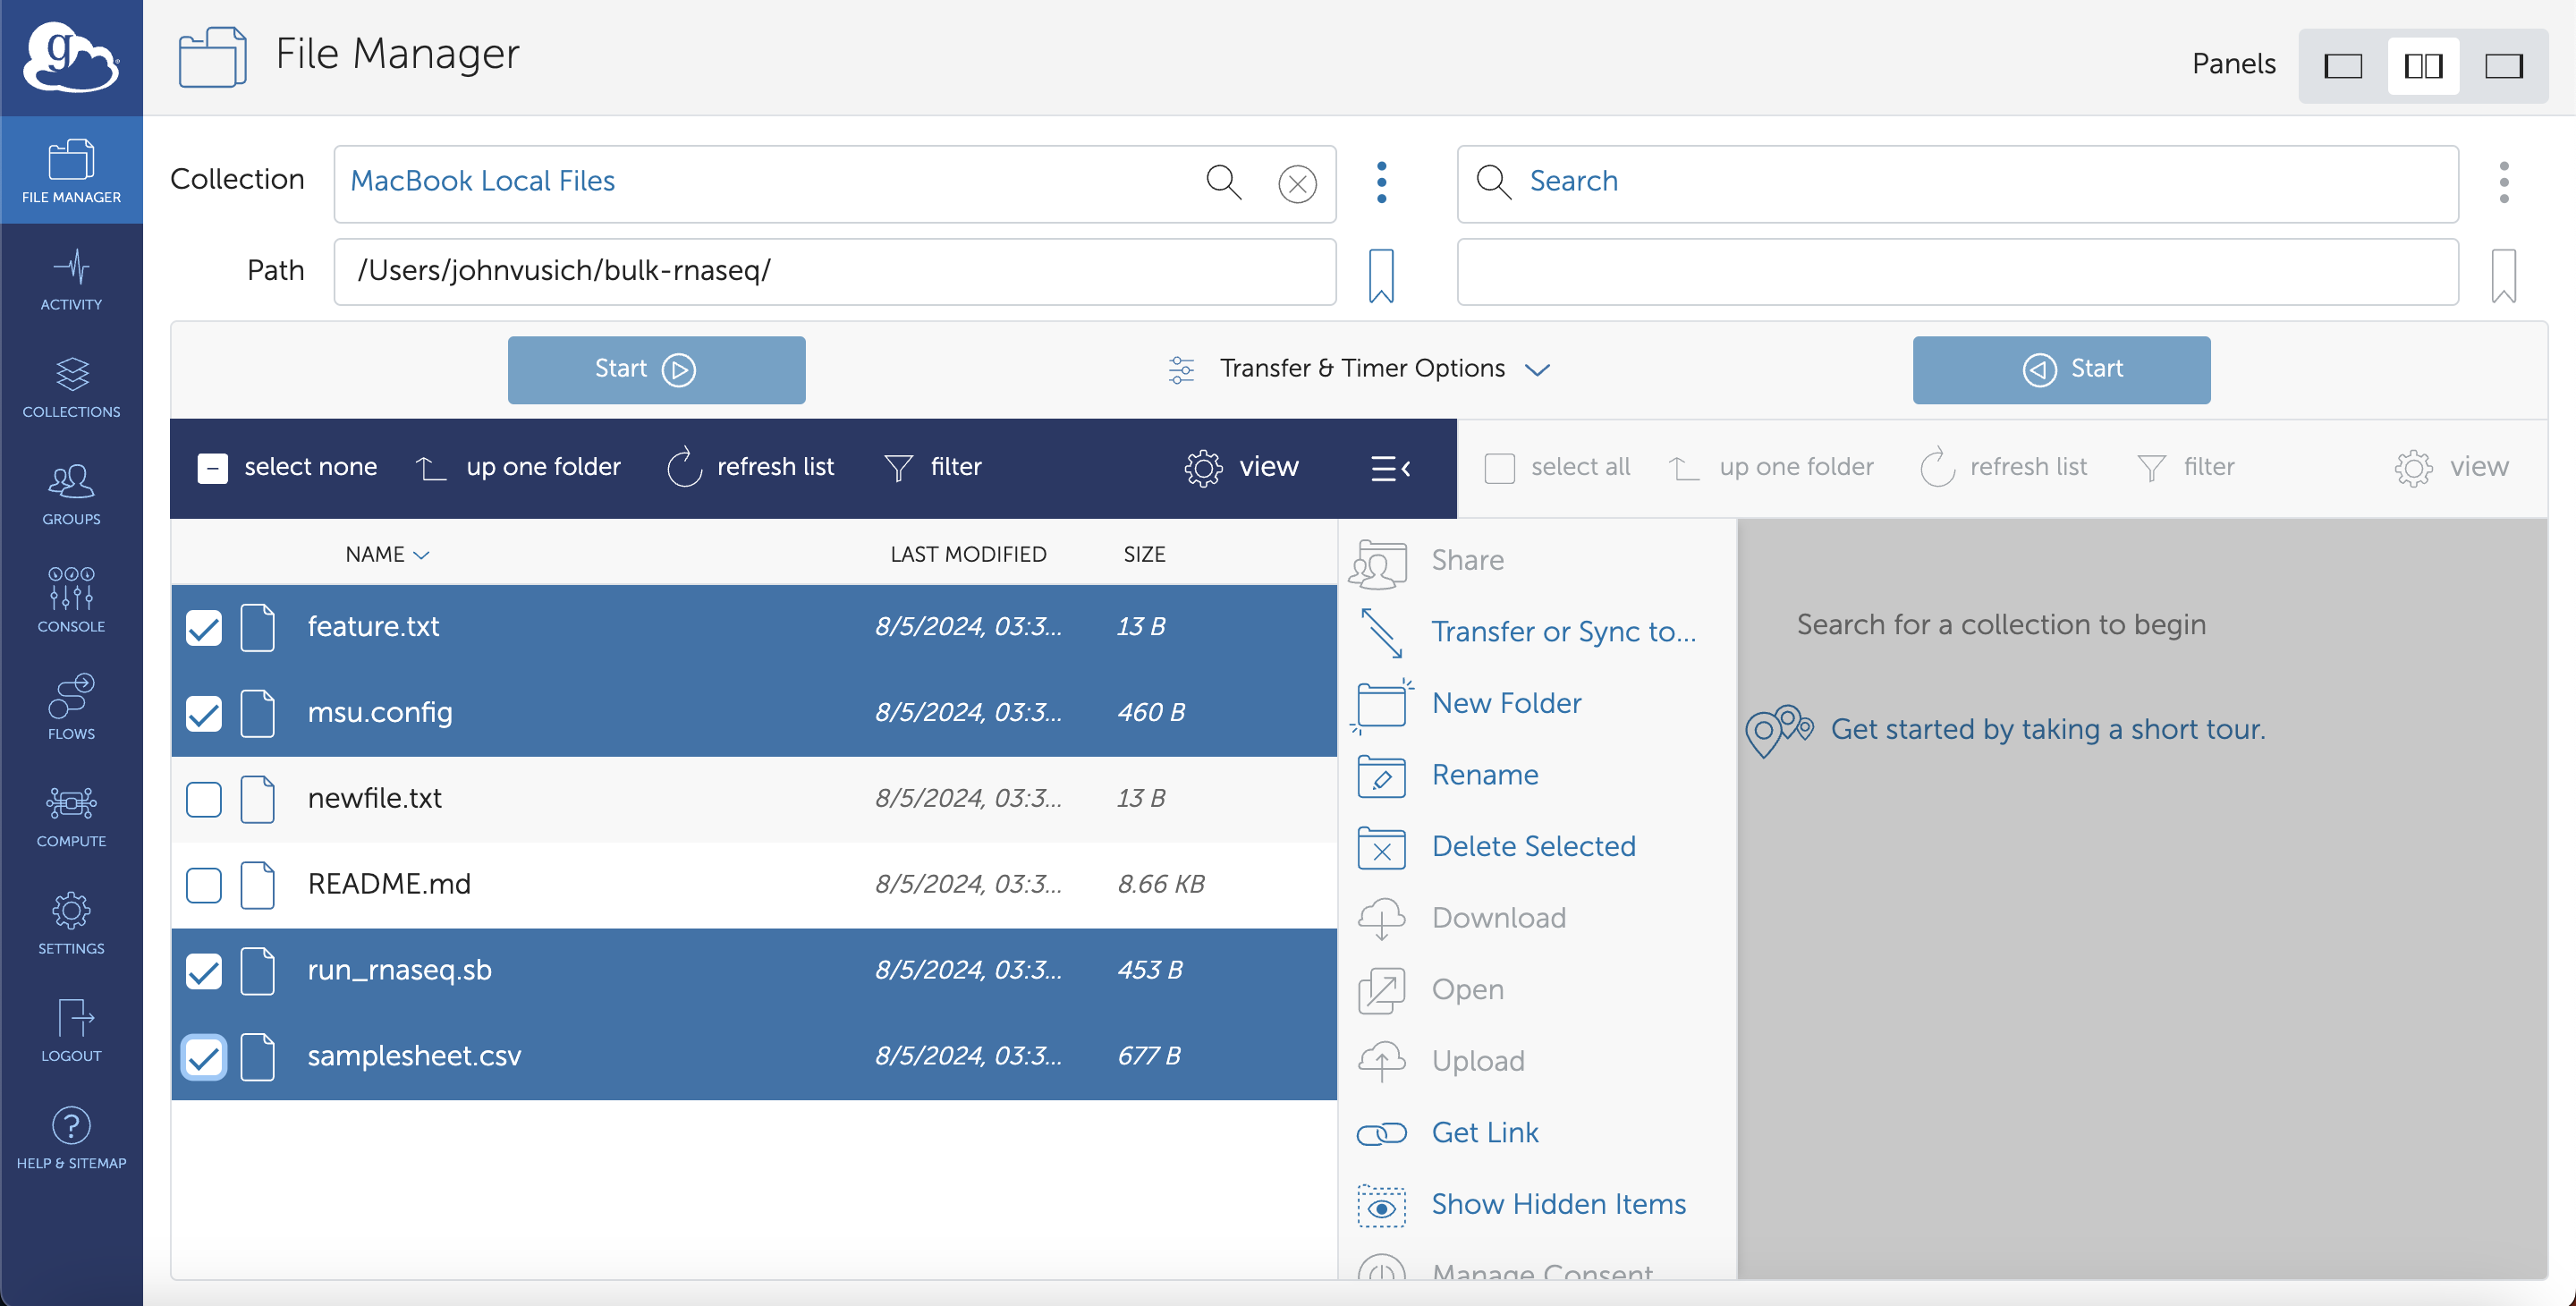Click Logout in the sidebar
Screen dimensions: 2576x1306
click(x=71, y=1031)
